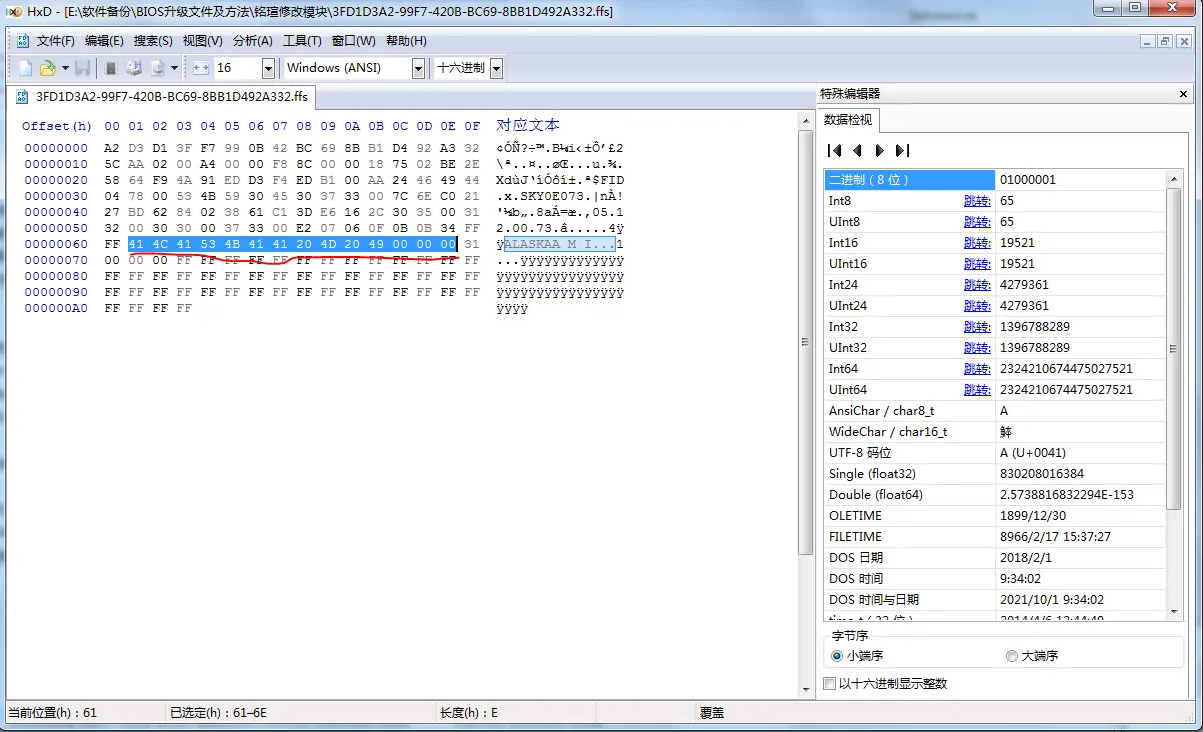Click 跳转 link for Int32

(x=977, y=327)
